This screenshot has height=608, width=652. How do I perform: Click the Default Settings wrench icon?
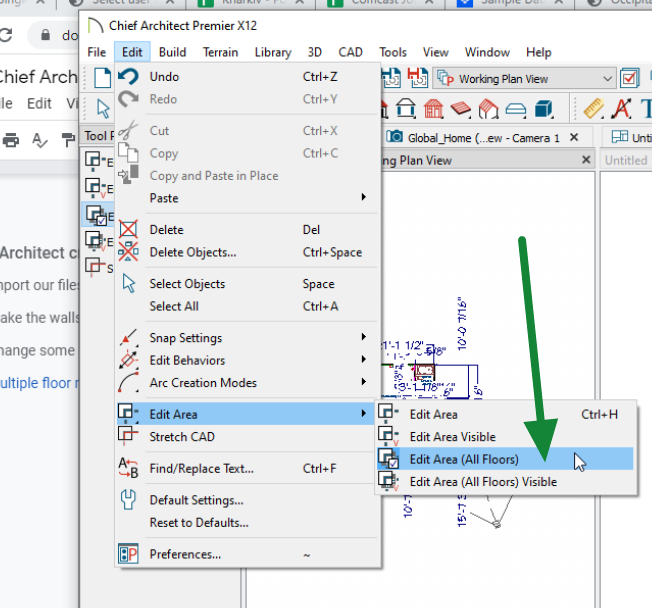coord(128,500)
